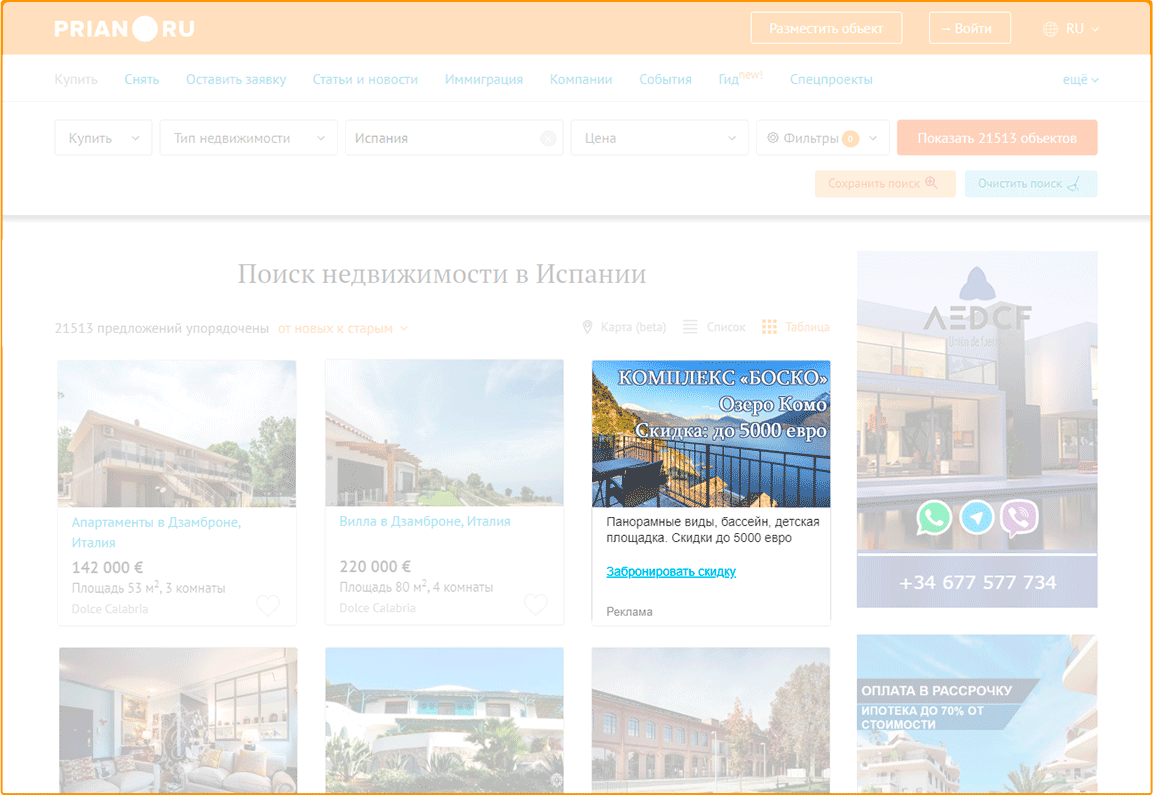The image size is (1153, 795).
Task: Open the Карта (beta) map view
Action: (x=624, y=327)
